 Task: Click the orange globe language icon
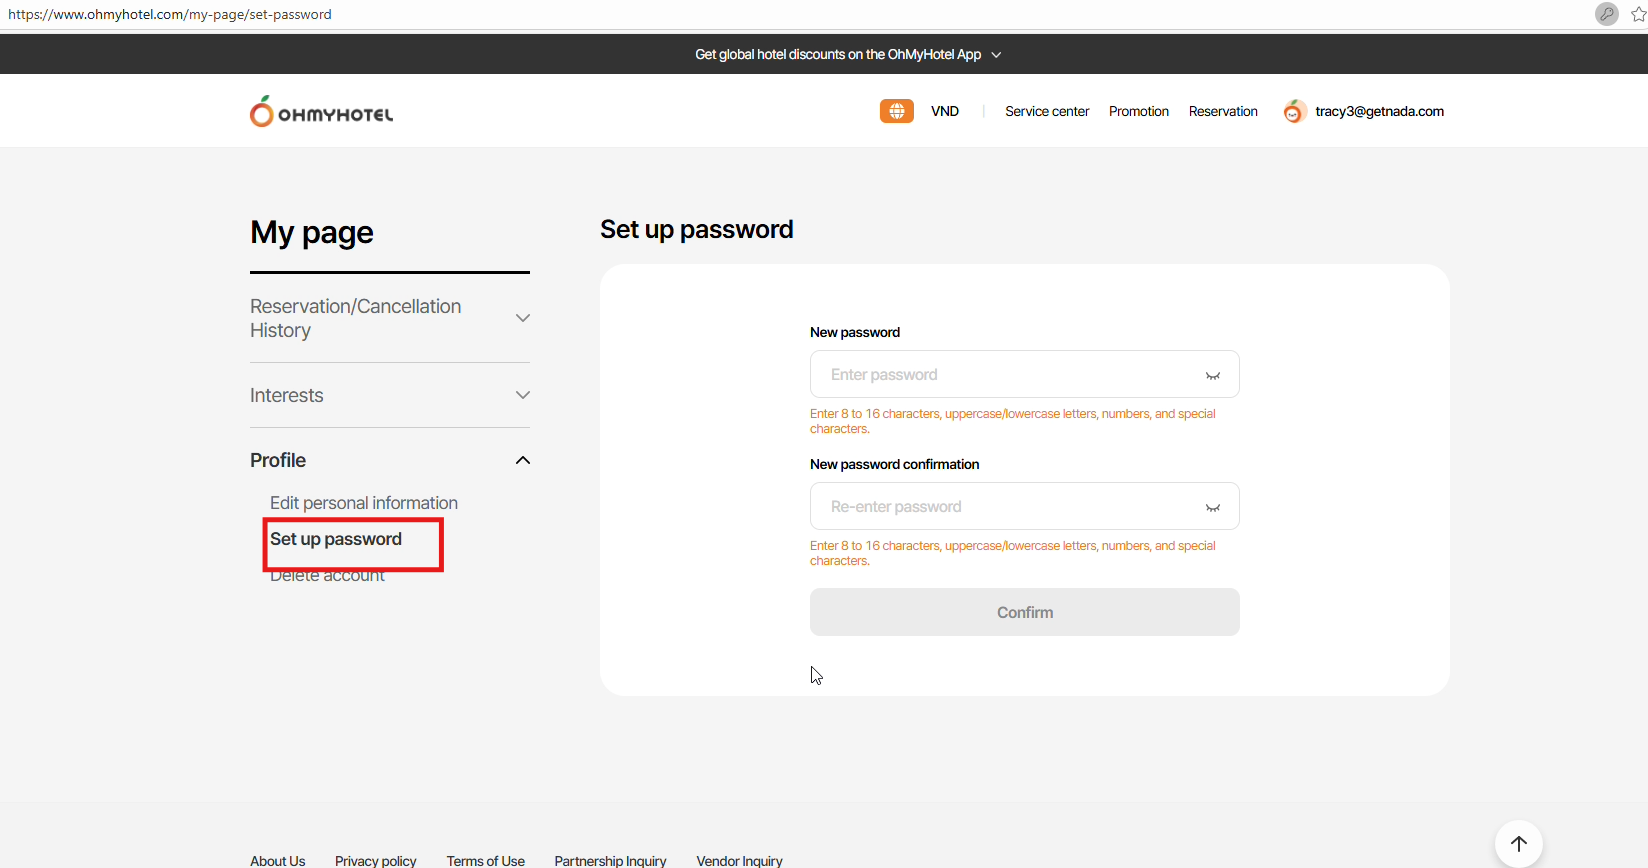[896, 111]
